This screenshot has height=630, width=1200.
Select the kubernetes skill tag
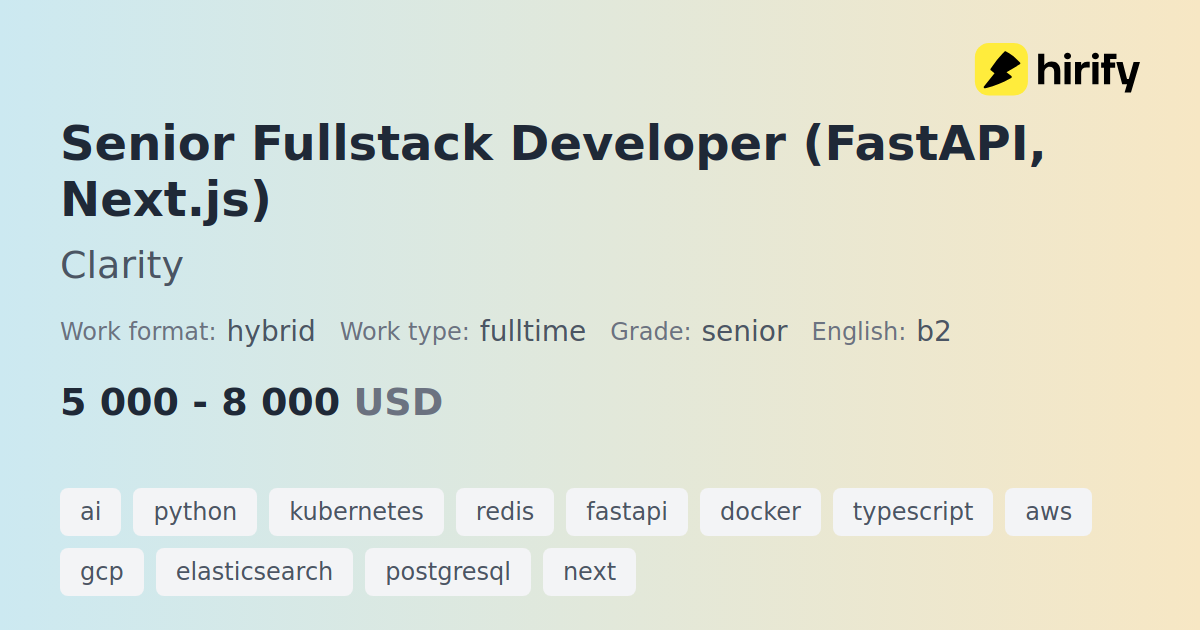[x=356, y=512]
